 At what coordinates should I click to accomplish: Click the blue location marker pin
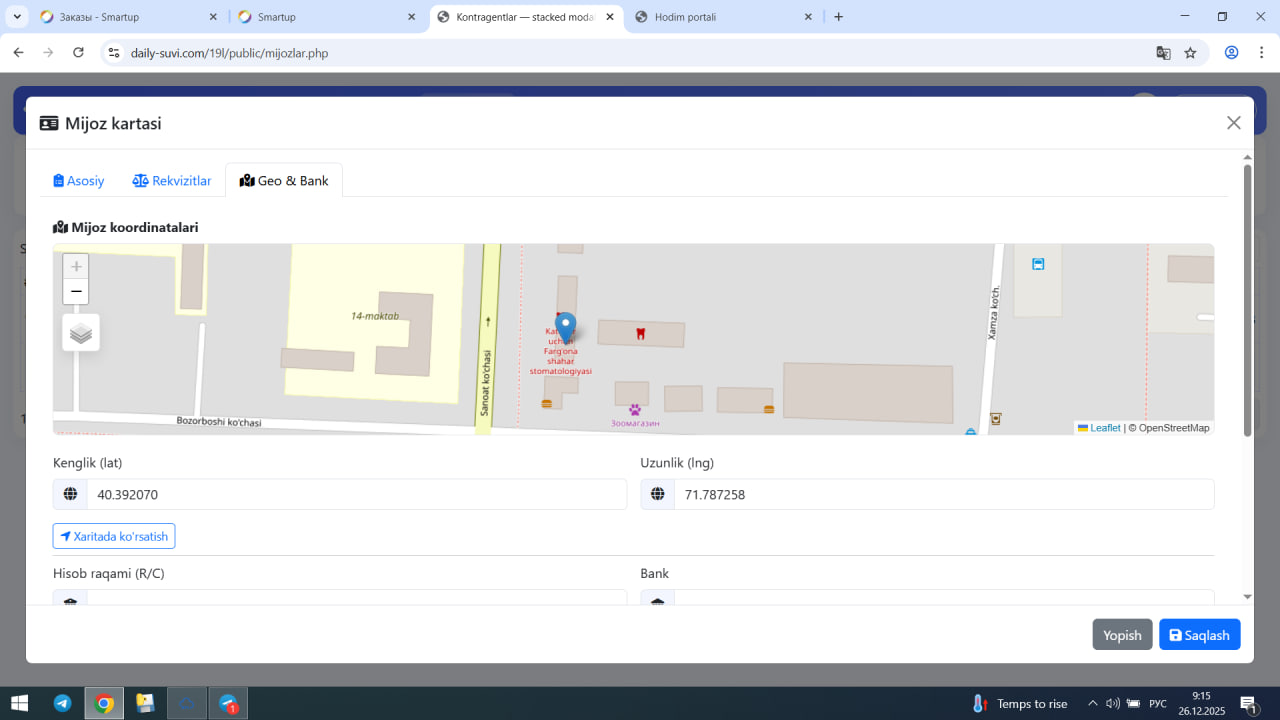[x=566, y=326]
